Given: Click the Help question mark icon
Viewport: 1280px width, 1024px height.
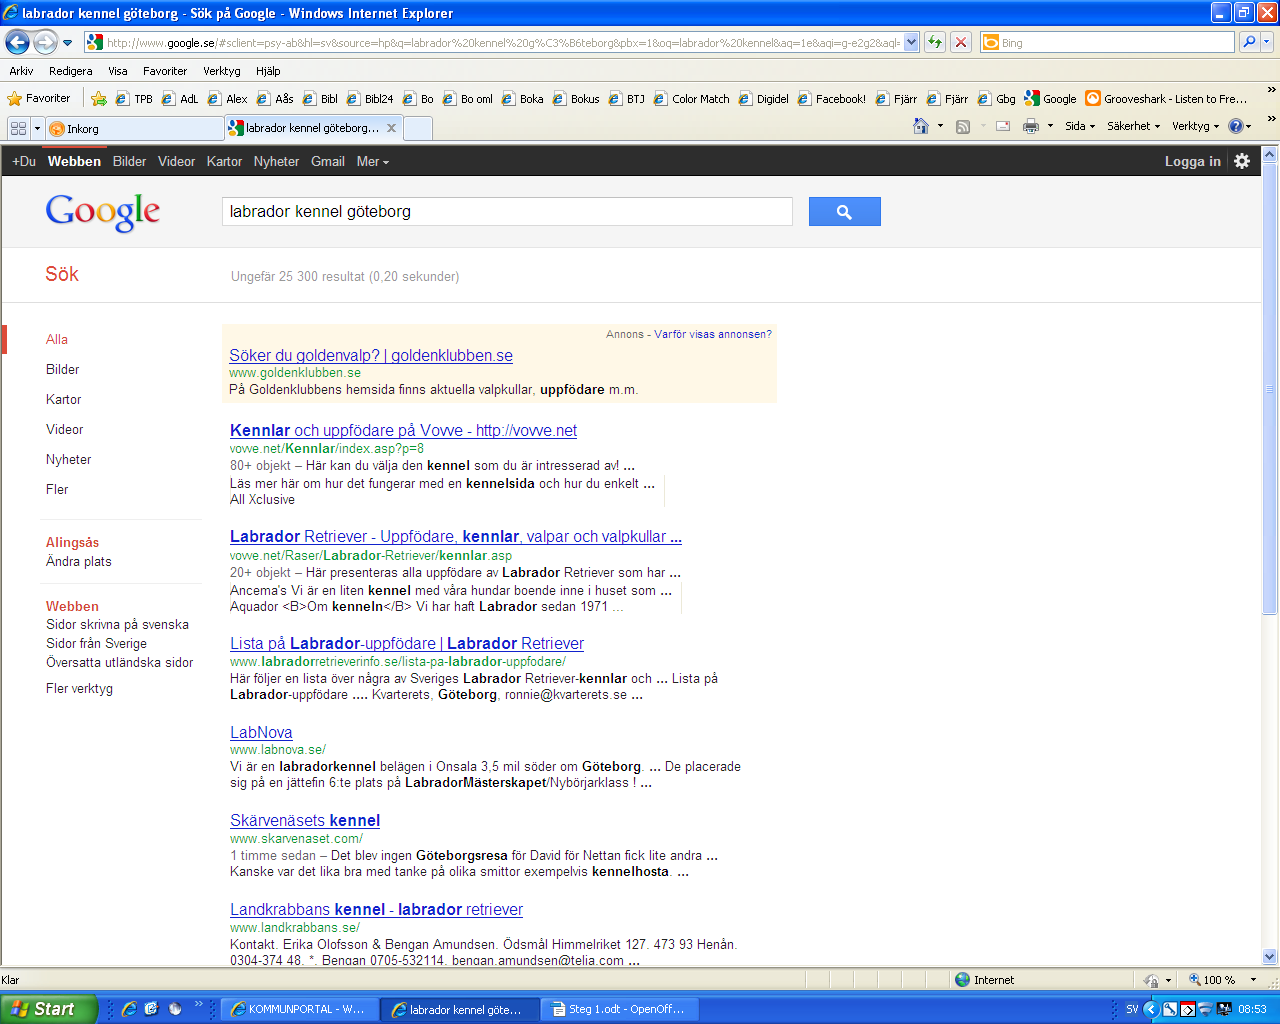Looking at the screenshot, I should [x=1235, y=126].
